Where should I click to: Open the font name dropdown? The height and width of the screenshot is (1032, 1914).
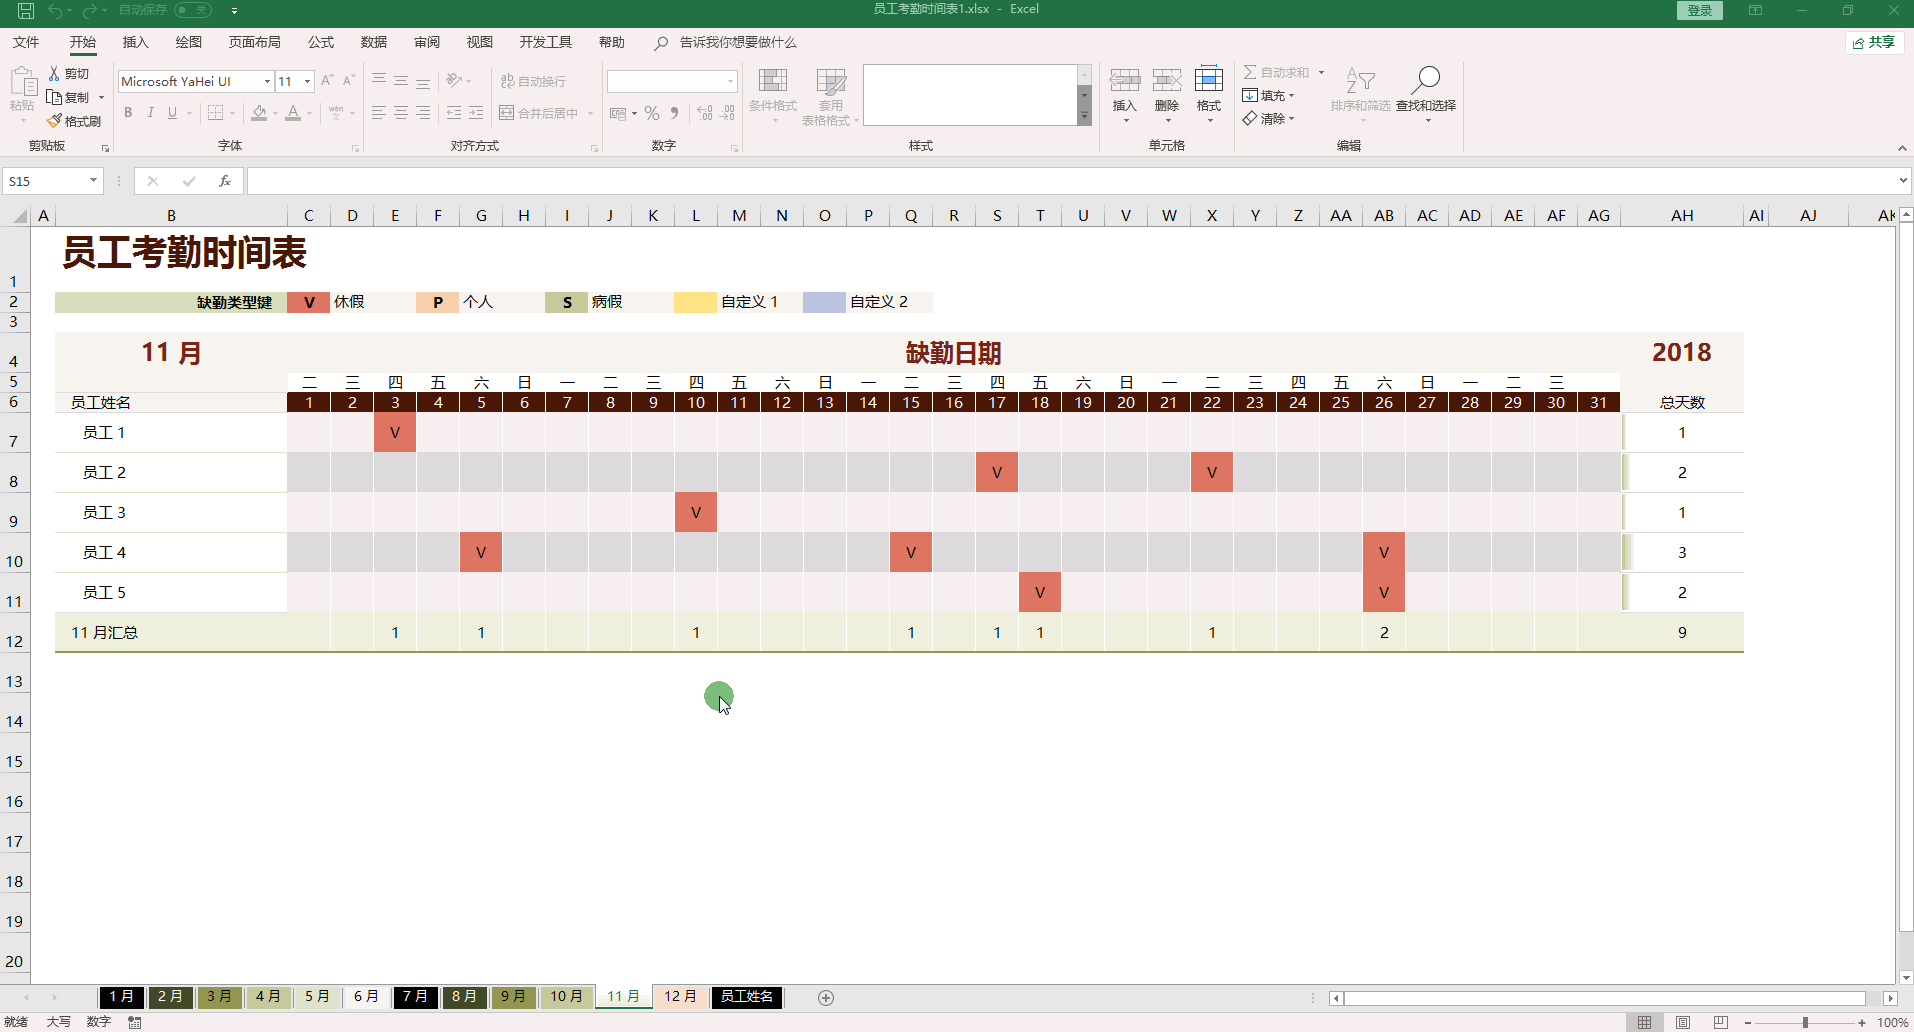(267, 82)
